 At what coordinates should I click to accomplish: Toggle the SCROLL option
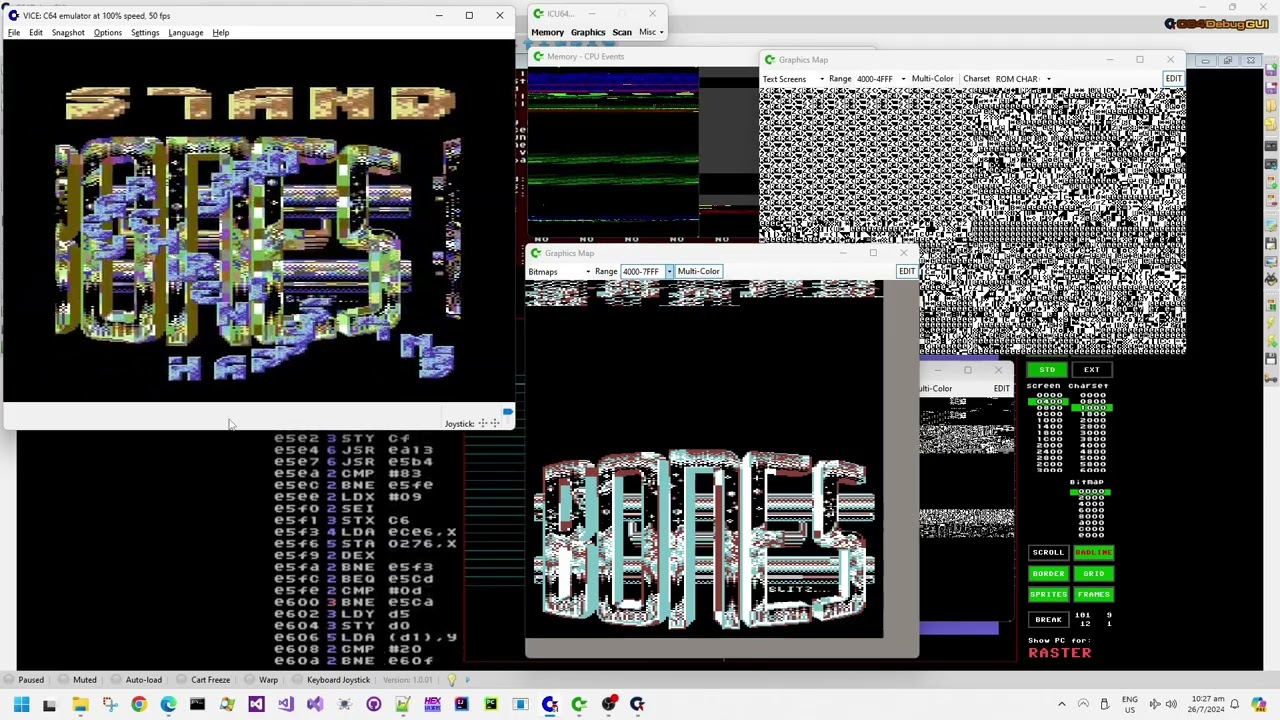point(1048,553)
